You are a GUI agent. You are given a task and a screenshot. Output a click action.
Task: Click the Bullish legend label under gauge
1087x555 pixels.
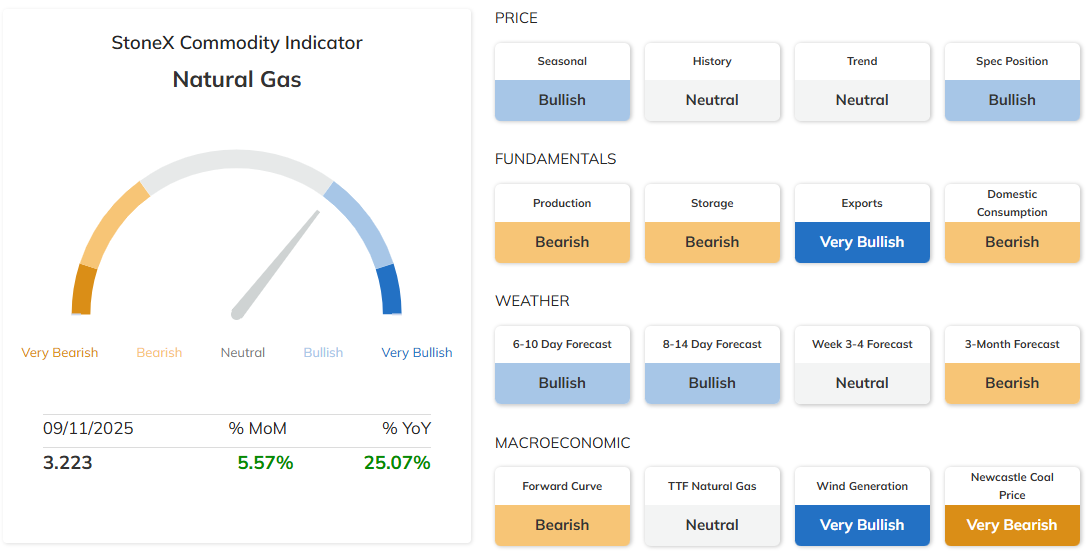(323, 353)
